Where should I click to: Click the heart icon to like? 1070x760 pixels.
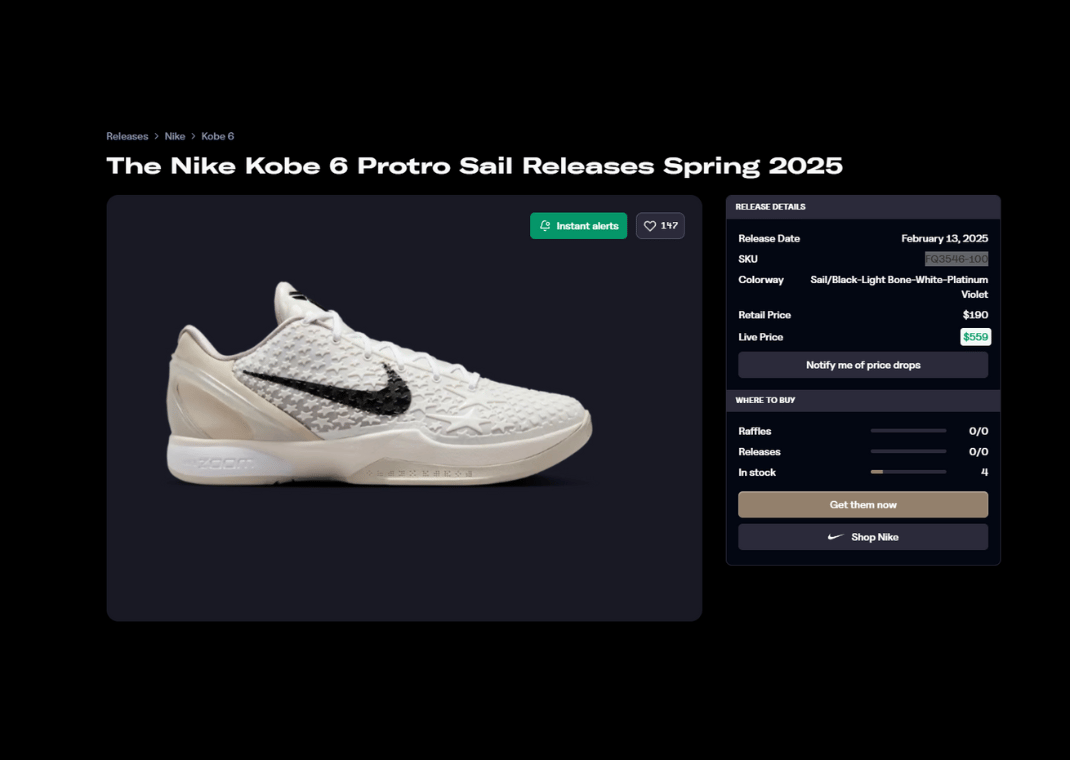coord(650,226)
